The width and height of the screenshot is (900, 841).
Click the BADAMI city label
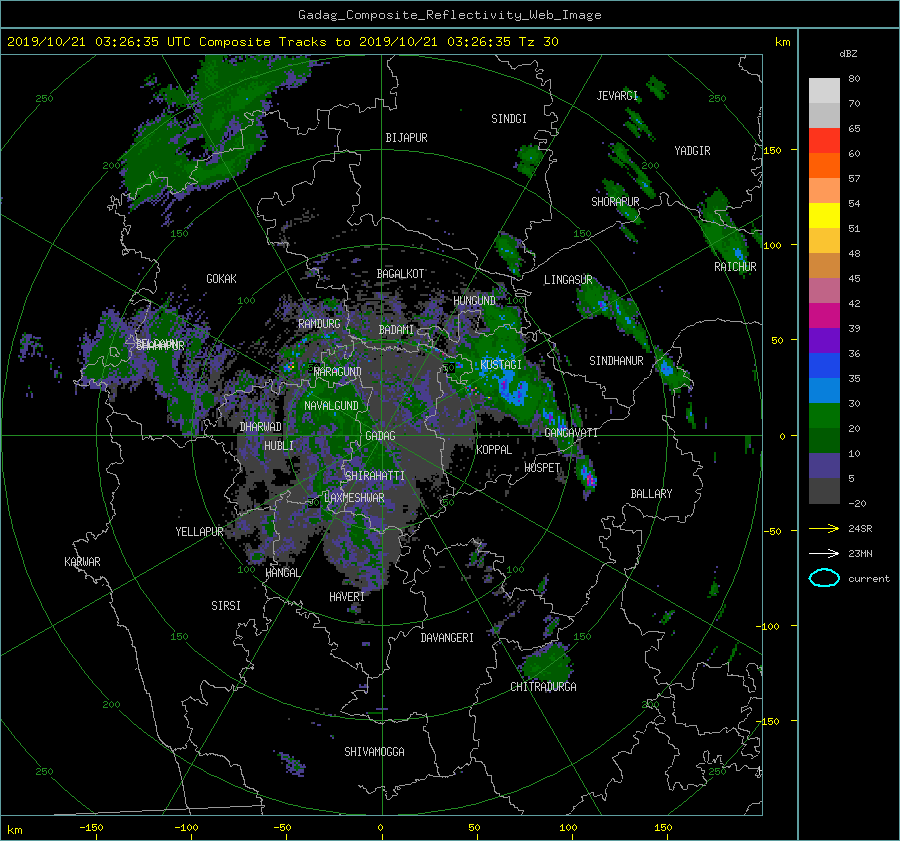(396, 330)
